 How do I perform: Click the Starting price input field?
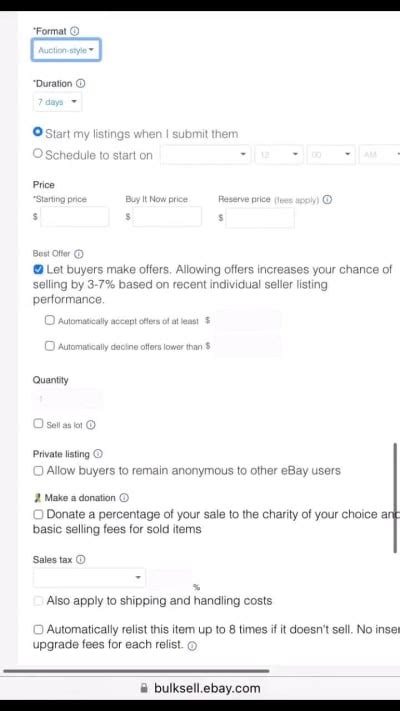(74, 217)
